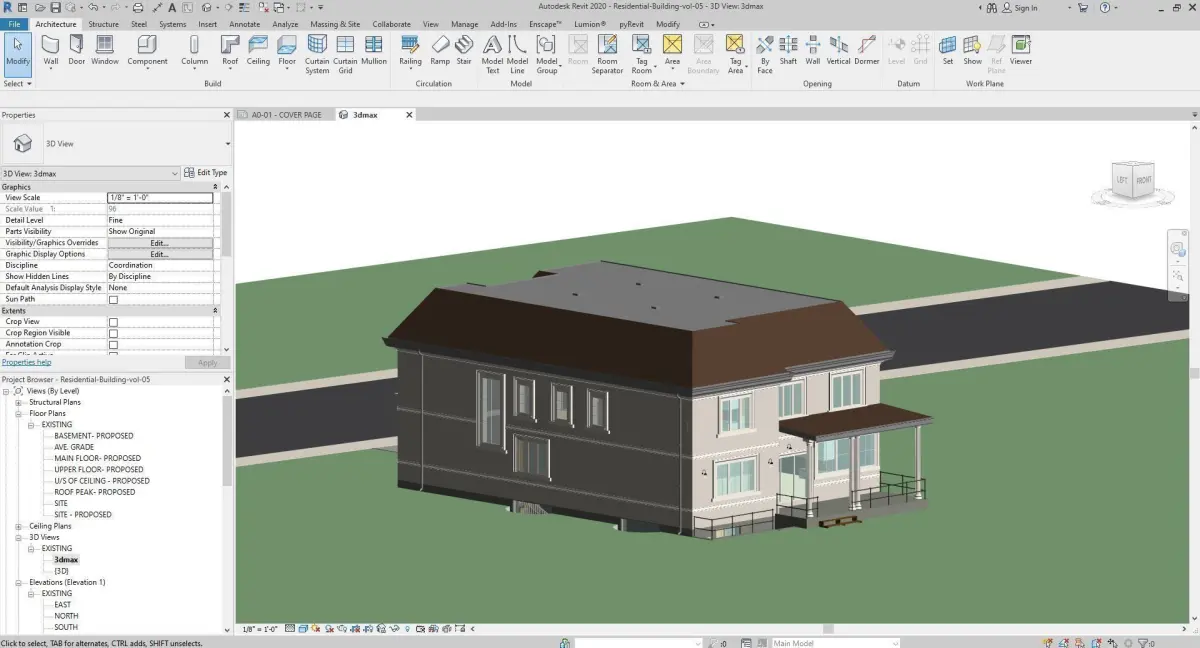Toggle the Annotation Crop checkbox

click(113, 345)
